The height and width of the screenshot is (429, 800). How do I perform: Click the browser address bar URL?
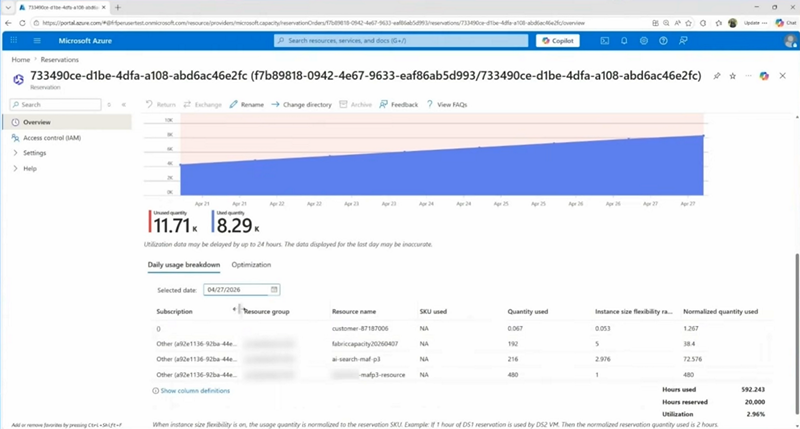(x=313, y=23)
